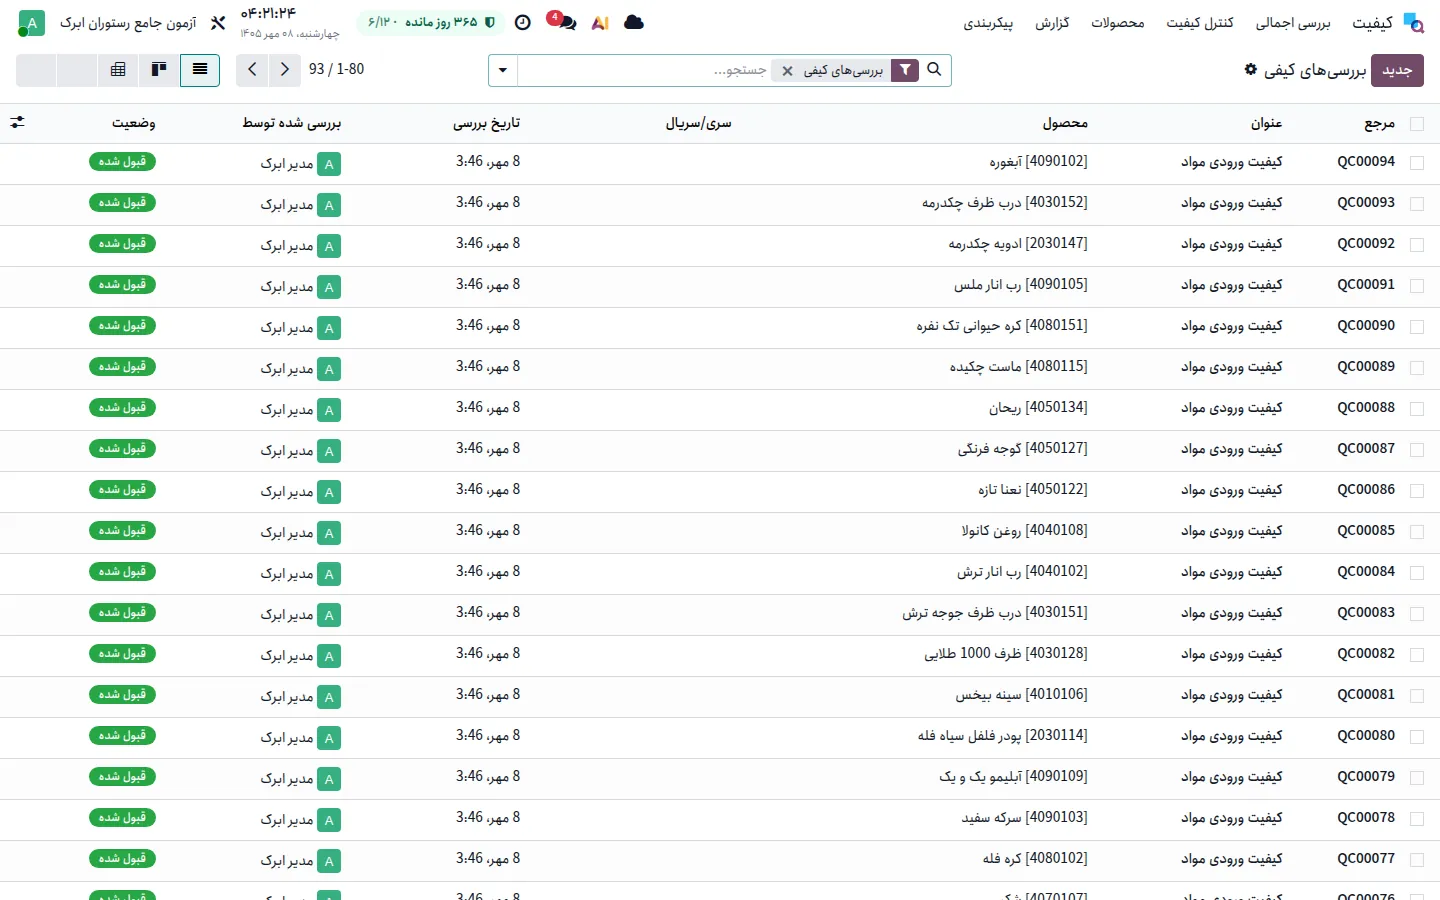
Task: Open the company switcher آزمون جامع رستوران ابرک
Action: click(128, 22)
